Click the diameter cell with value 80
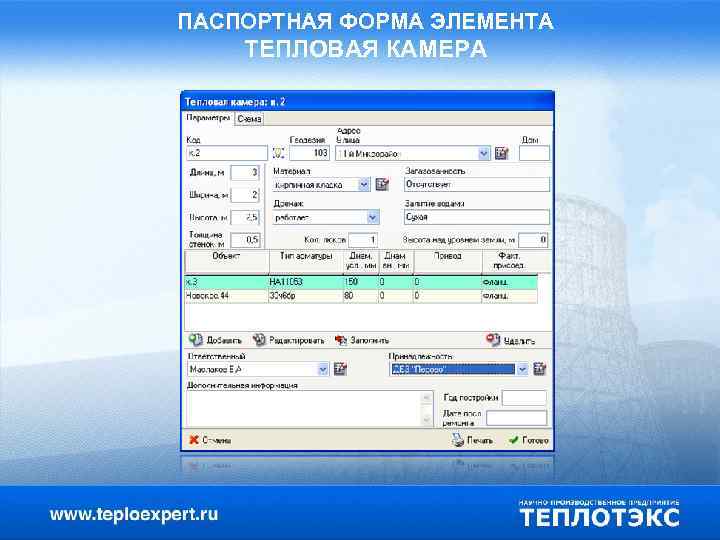Viewport: 720px width, 540px height. coord(361,296)
